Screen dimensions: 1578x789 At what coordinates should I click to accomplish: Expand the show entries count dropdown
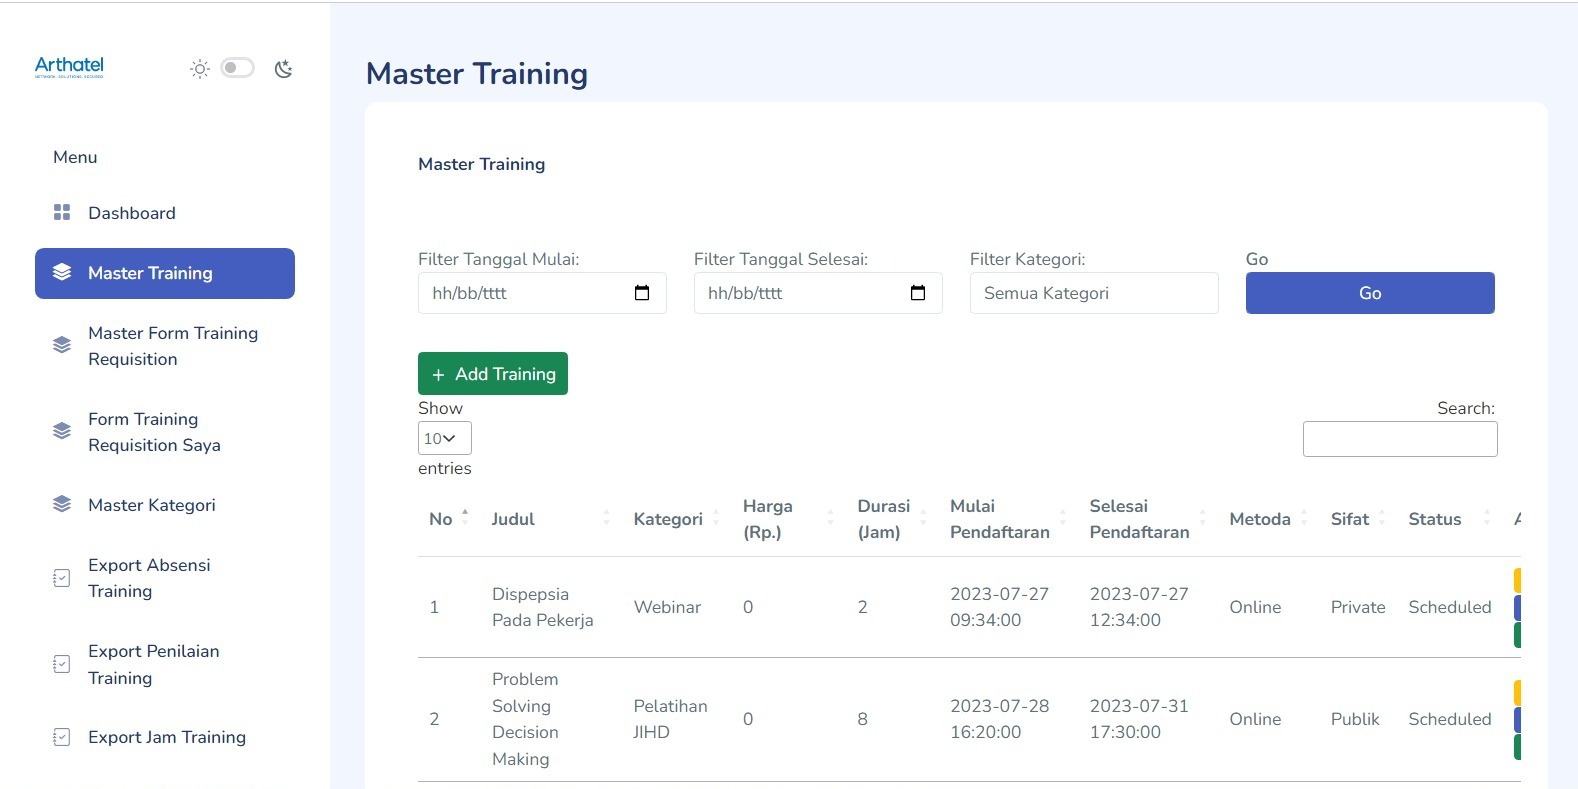pyautogui.click(x=444, y=438)
